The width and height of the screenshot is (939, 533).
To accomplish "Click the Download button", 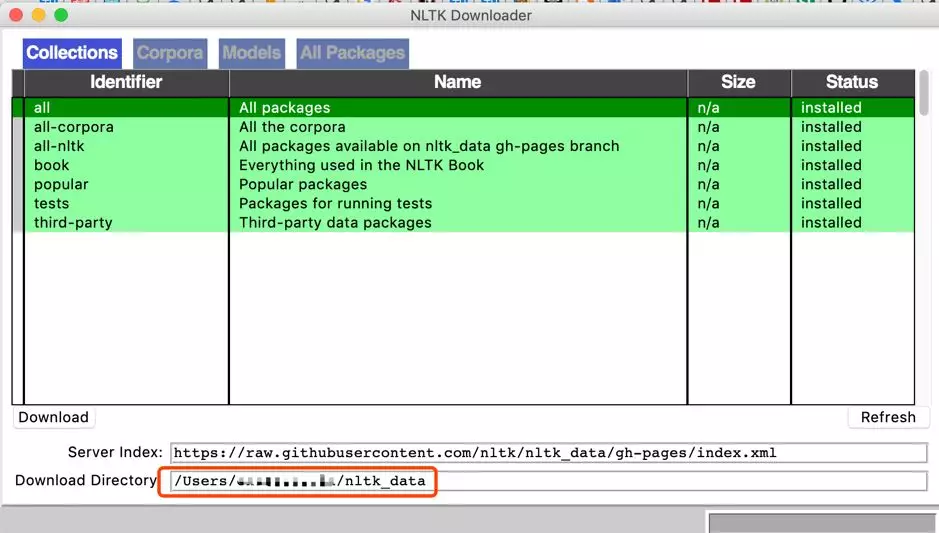I will [x=53, y=417].
